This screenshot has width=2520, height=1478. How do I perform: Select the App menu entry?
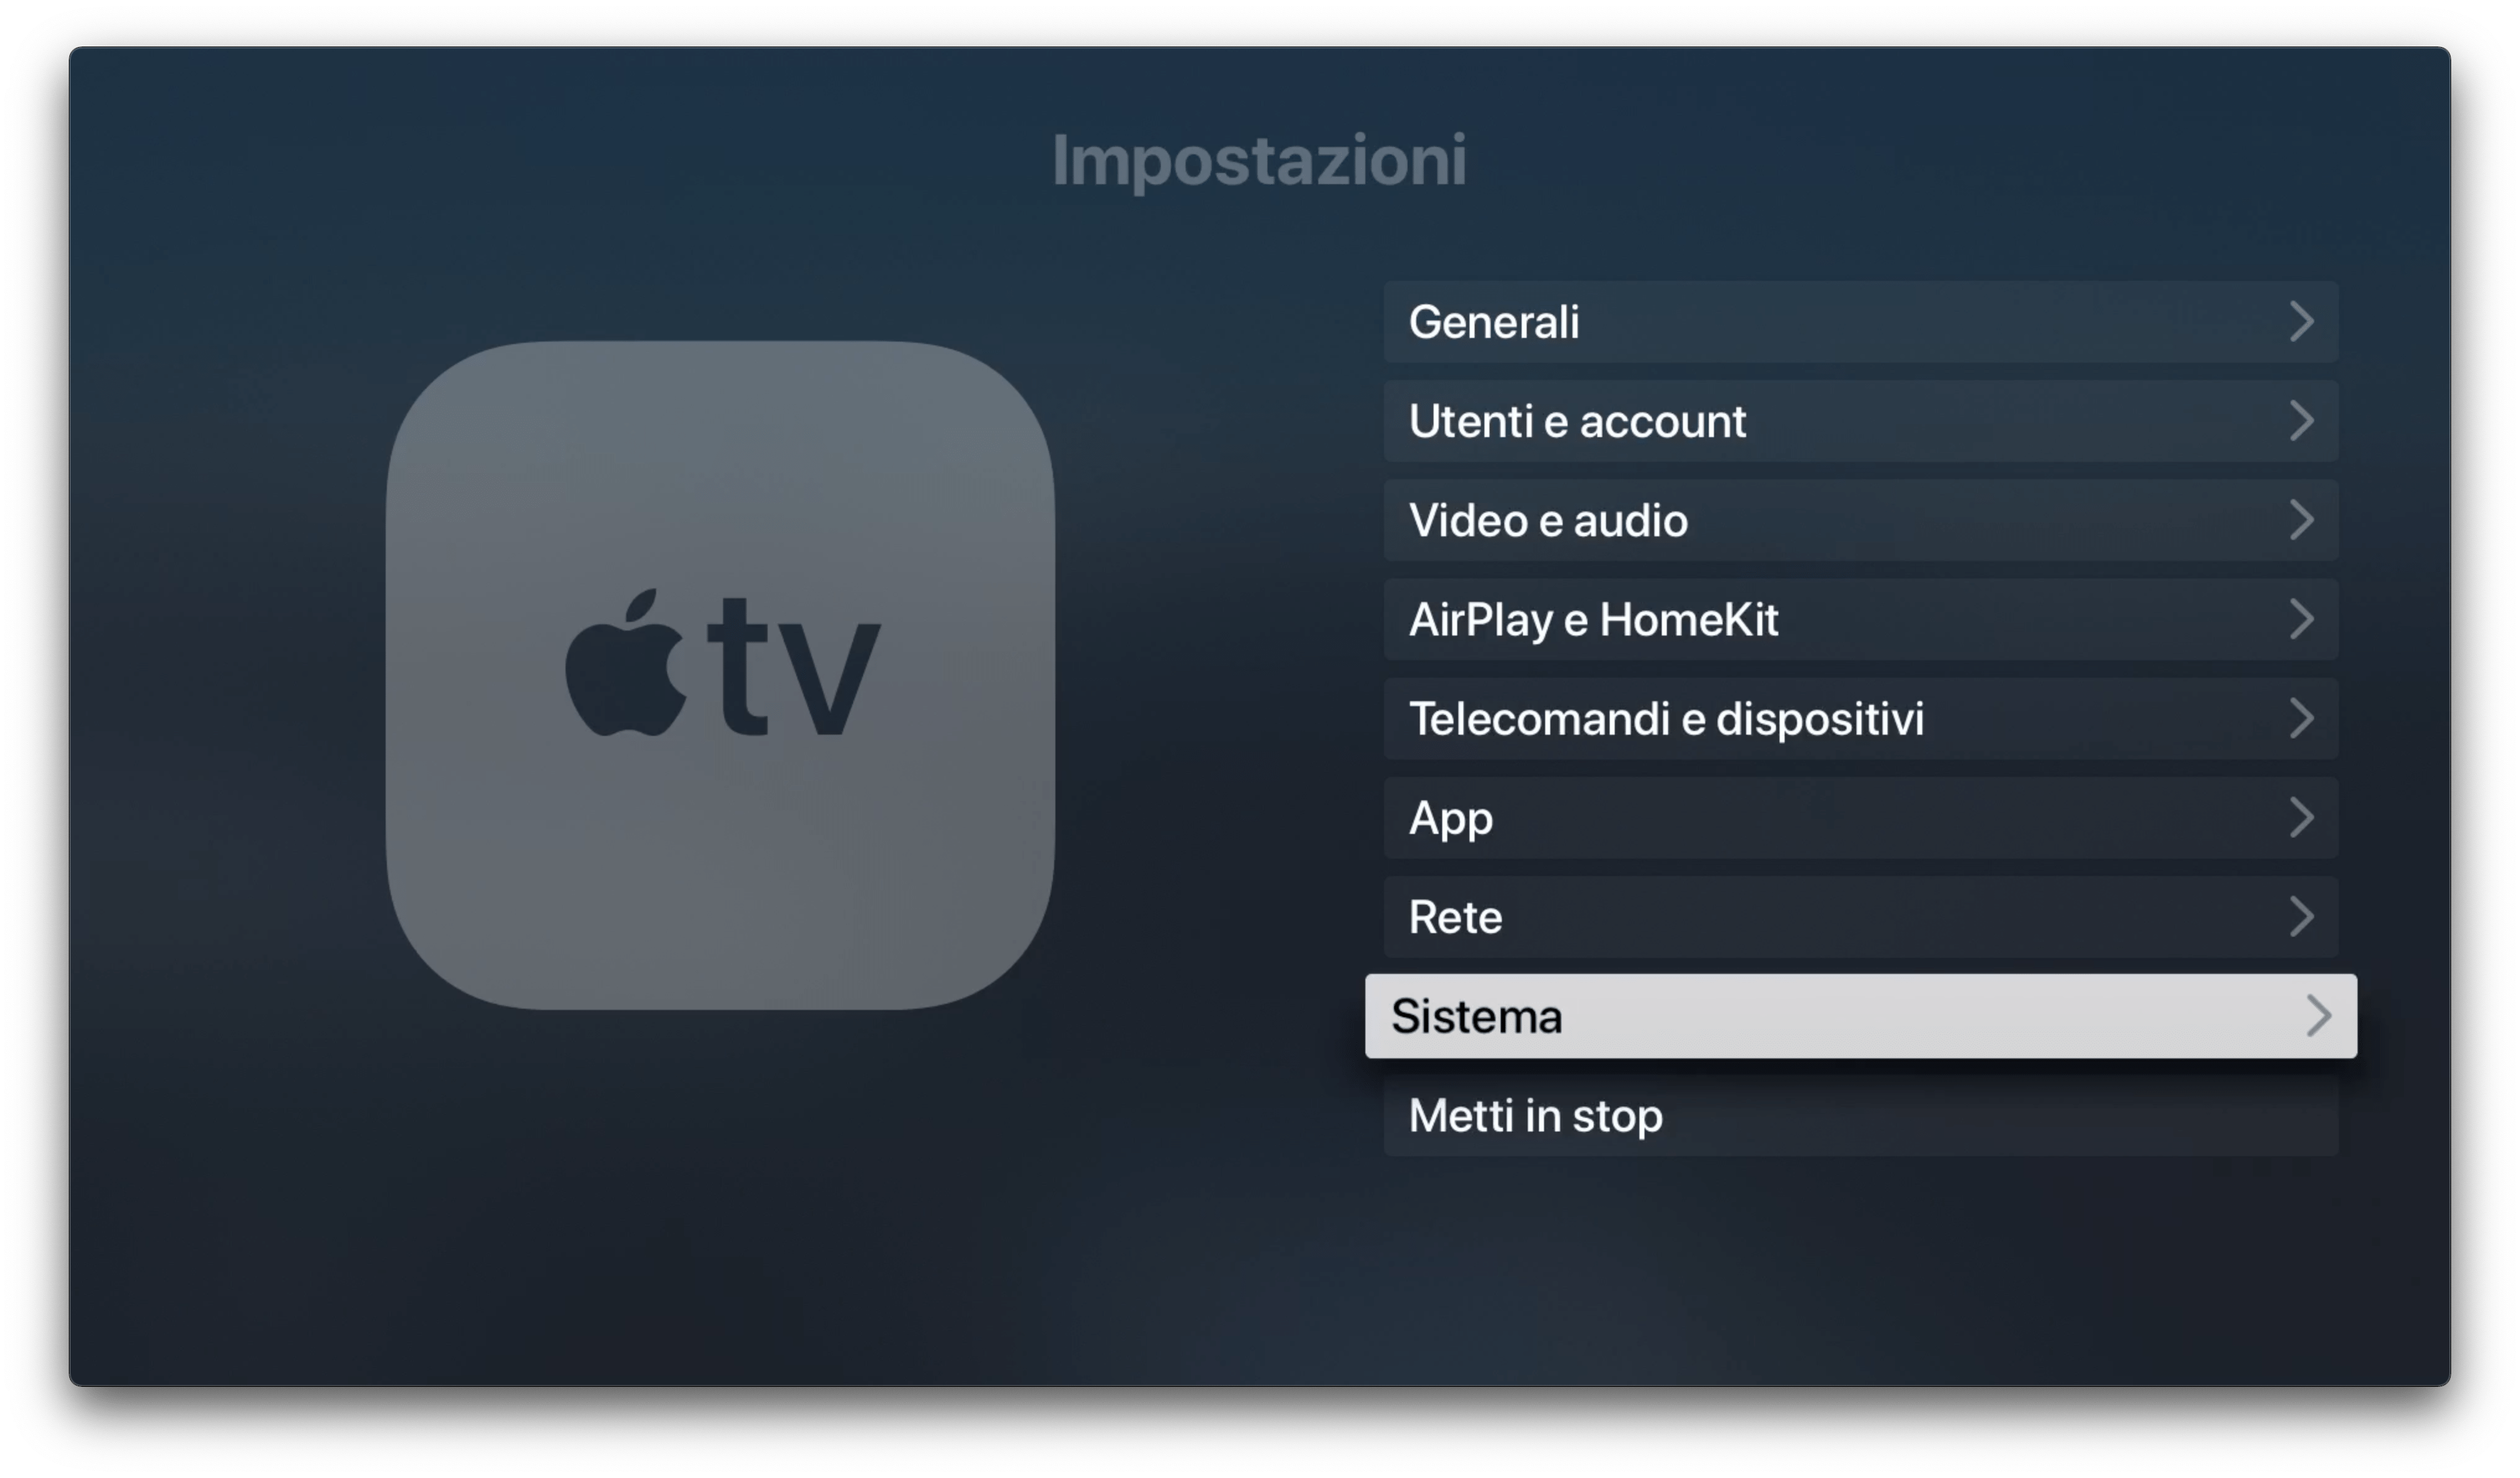point(1861,818)
